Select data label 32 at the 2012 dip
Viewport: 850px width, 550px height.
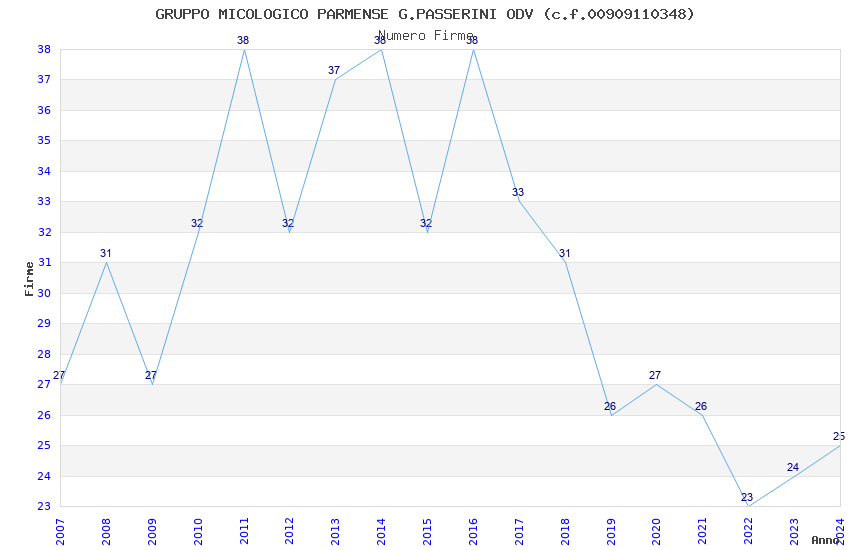[x=288, y=223]
